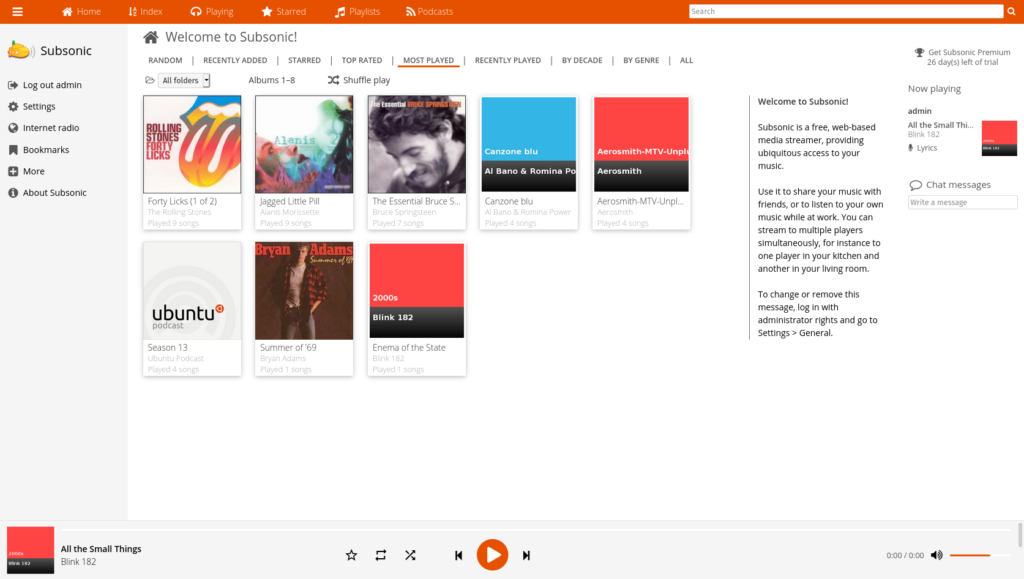1024x579 pixels.
Task: Seek on the song progress bar
Action: (x=536, y=529)
